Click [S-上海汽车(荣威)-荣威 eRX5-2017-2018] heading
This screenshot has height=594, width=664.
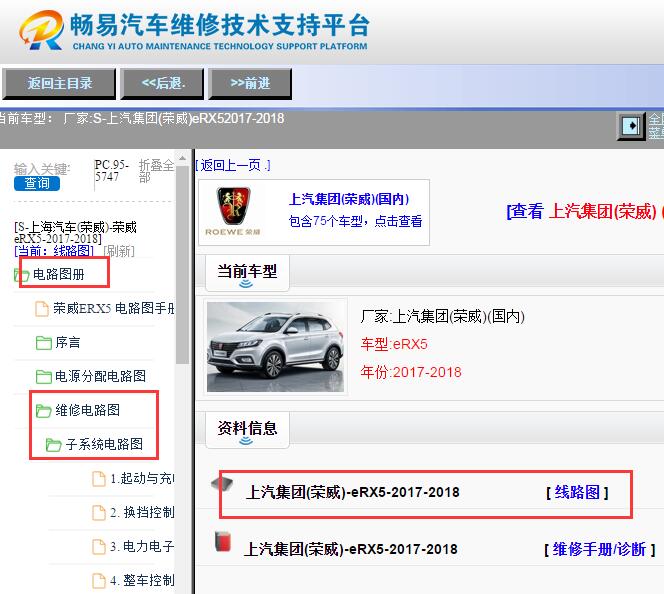coord(75,233)
